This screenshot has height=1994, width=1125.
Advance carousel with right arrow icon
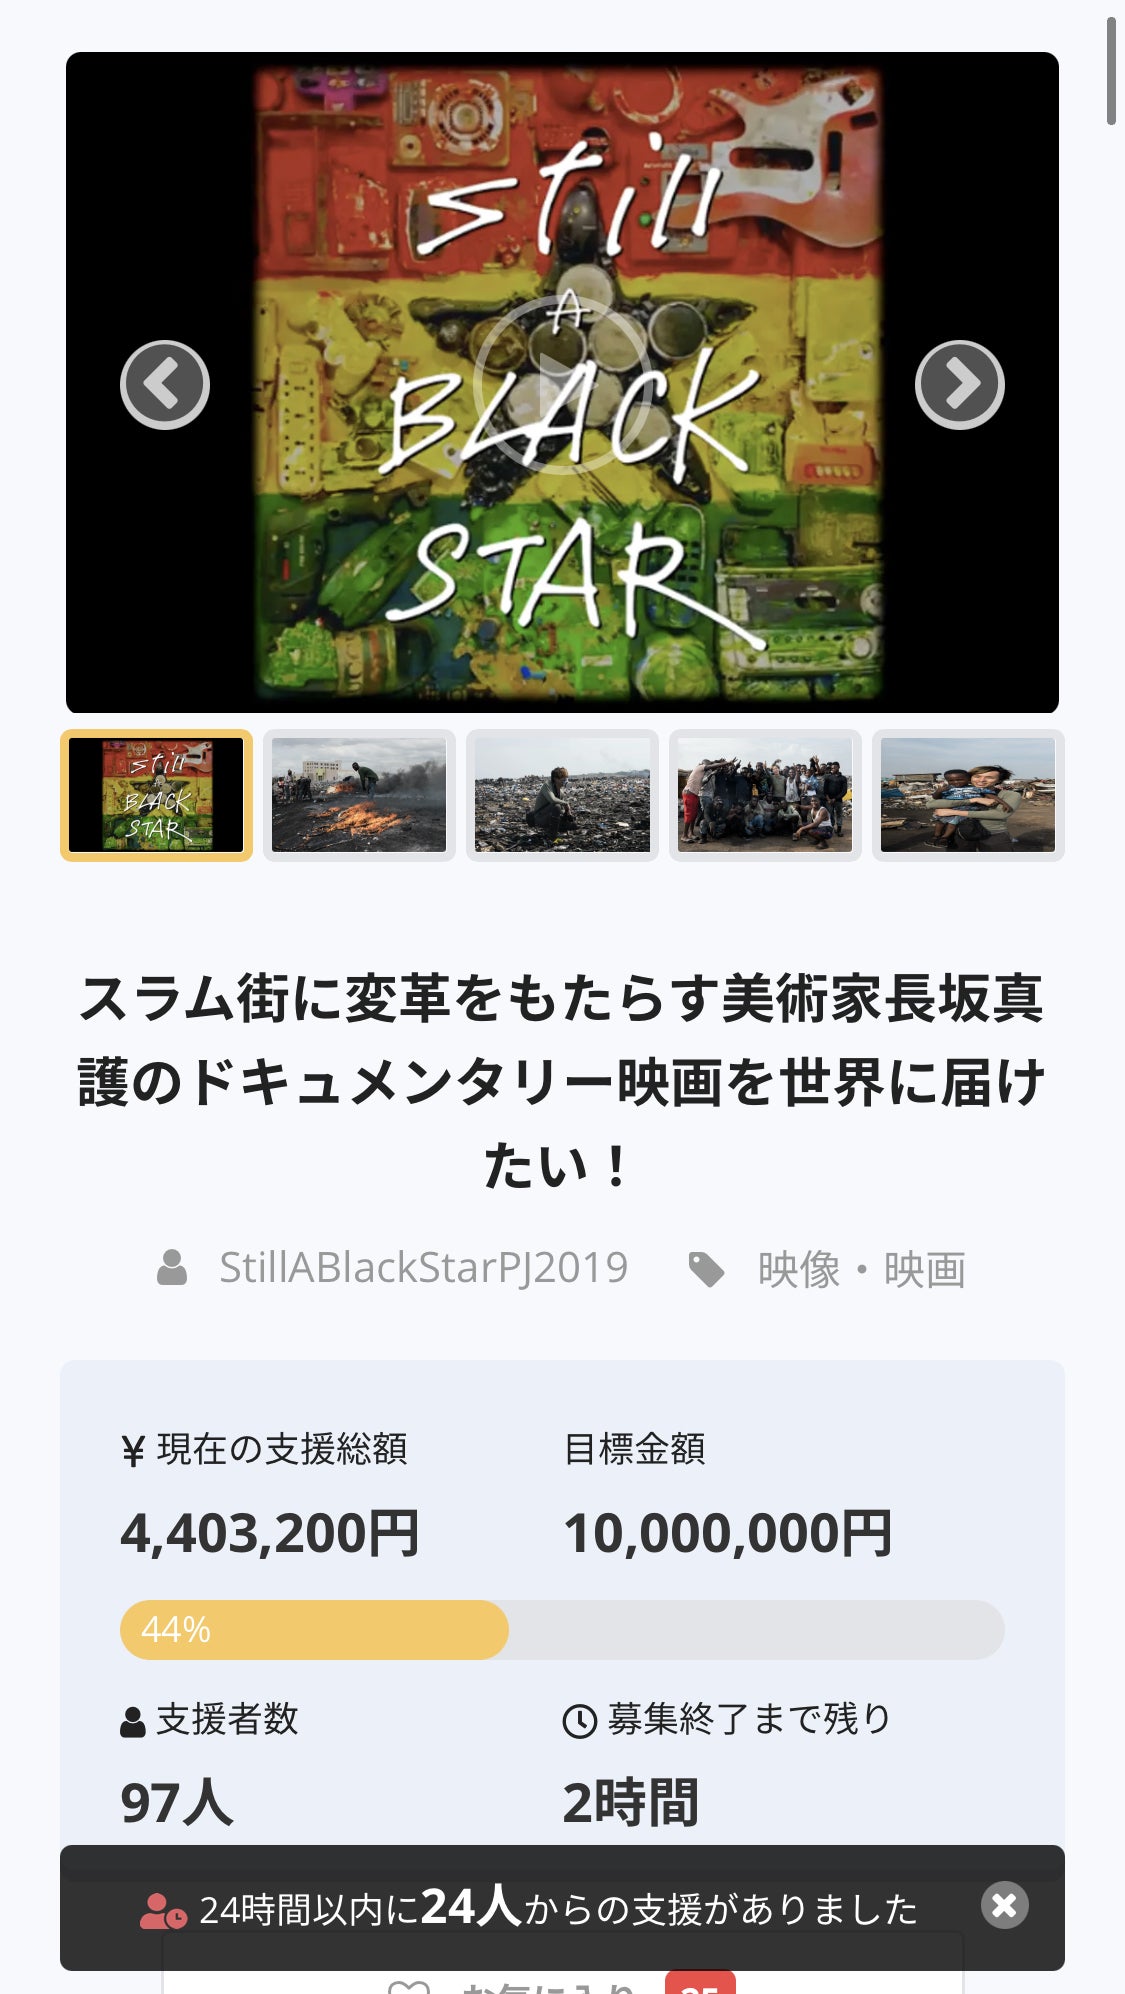pos(960,385)
